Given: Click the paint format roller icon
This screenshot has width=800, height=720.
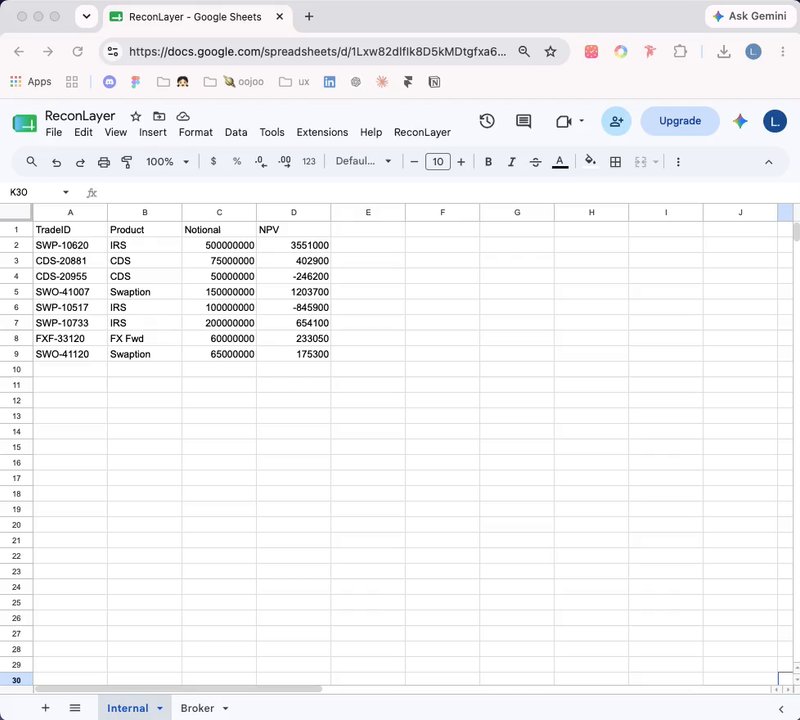Looking at the screenshot, I should [x=127, y=162].
